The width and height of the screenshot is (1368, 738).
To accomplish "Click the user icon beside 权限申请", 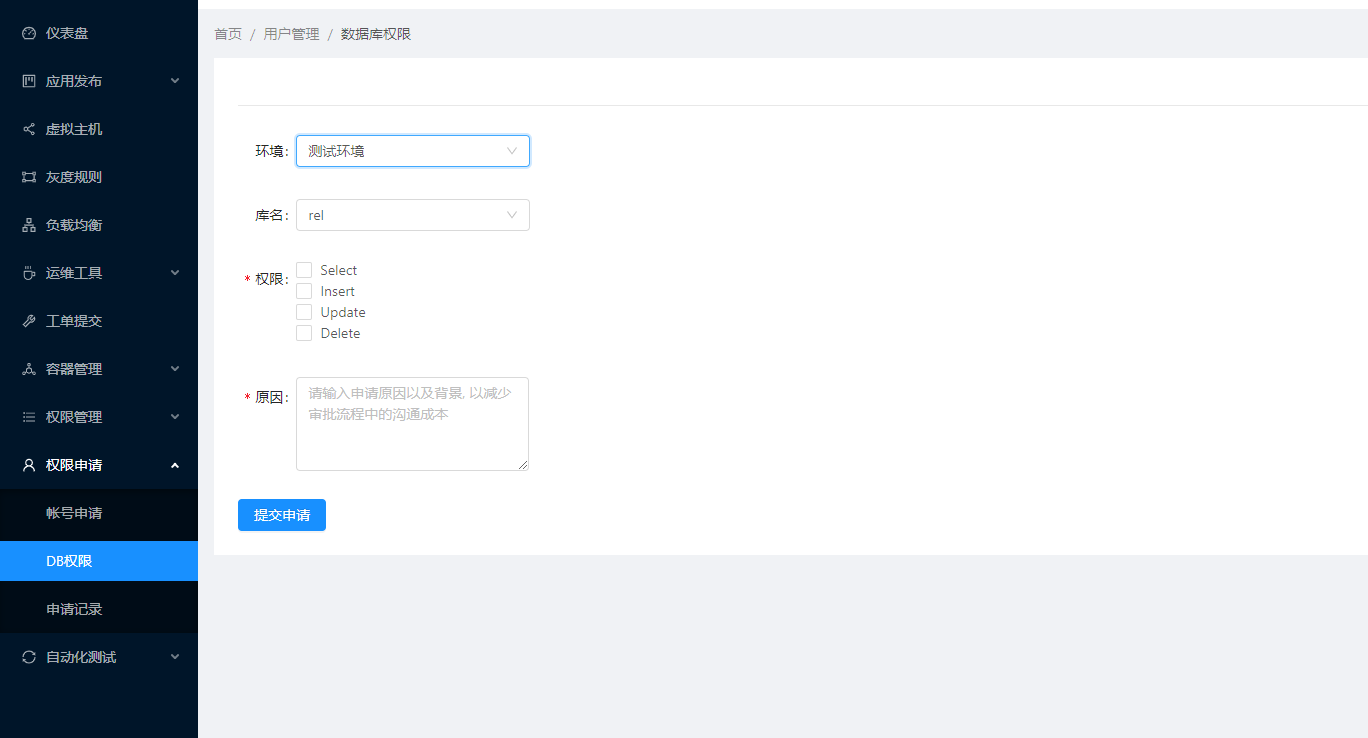I will click(29, 465).
